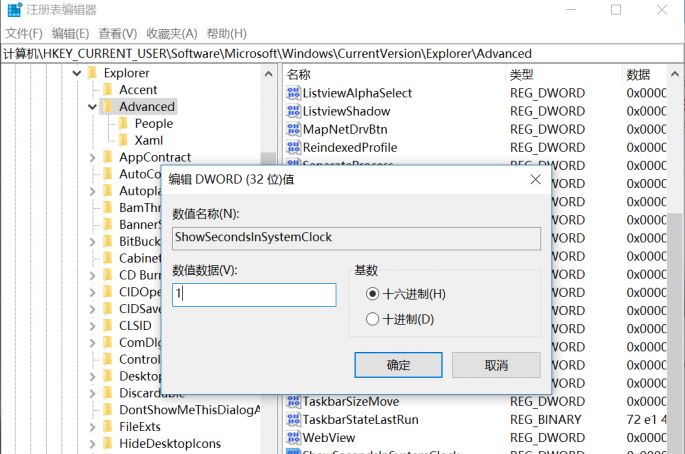Click the ListviewAlphaSelect value icon
The width and height of the screenshot is (685, 454).
[293, 93]
